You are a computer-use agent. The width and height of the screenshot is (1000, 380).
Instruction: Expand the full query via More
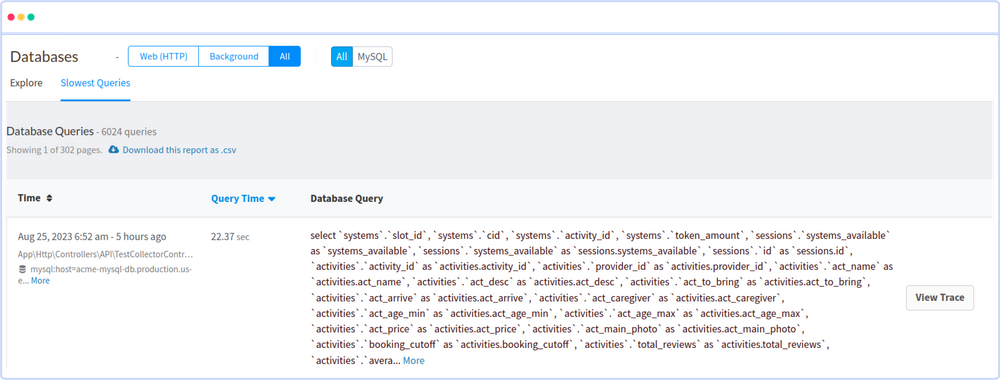(x=413, y=360)
